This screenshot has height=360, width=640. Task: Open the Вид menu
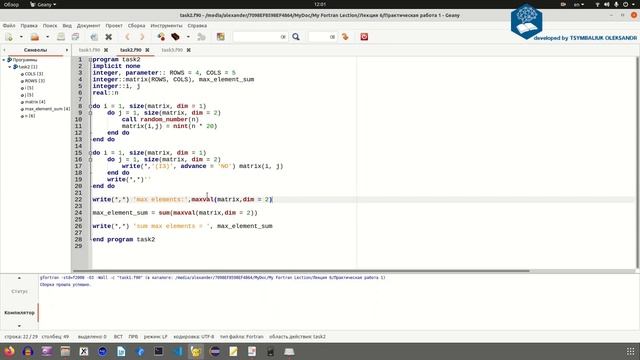(x=67, y=26)
